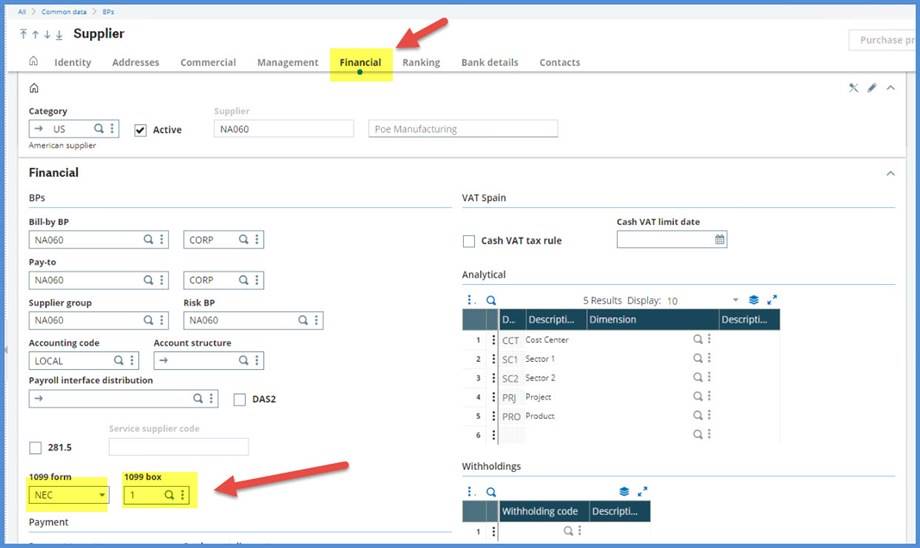Click the magnifier in the Accounting code field
The image size is (920, 548).
[x=118, y=360]
